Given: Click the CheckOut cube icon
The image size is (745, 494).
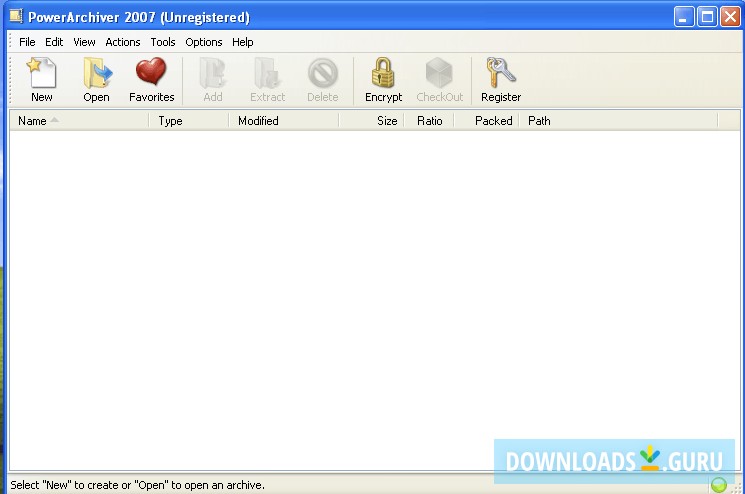Looking at the screenshot, I should pos(439,80).
